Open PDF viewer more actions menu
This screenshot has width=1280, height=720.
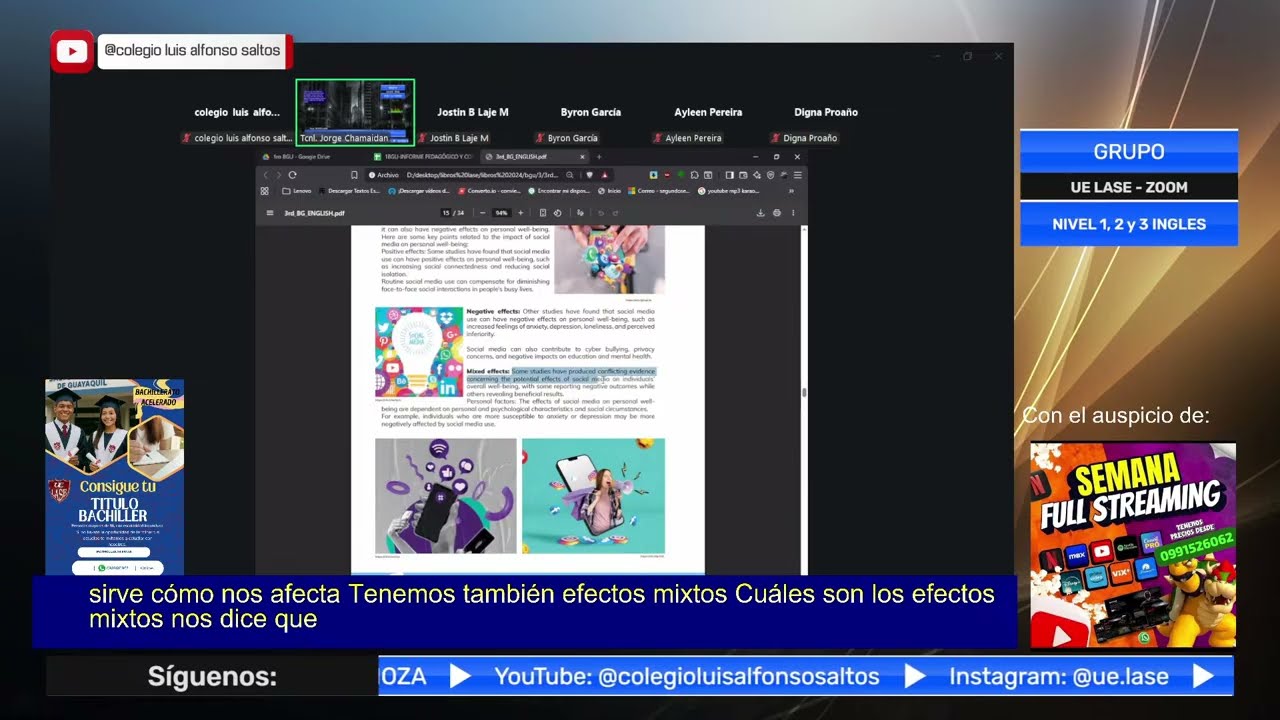(793, 213)
